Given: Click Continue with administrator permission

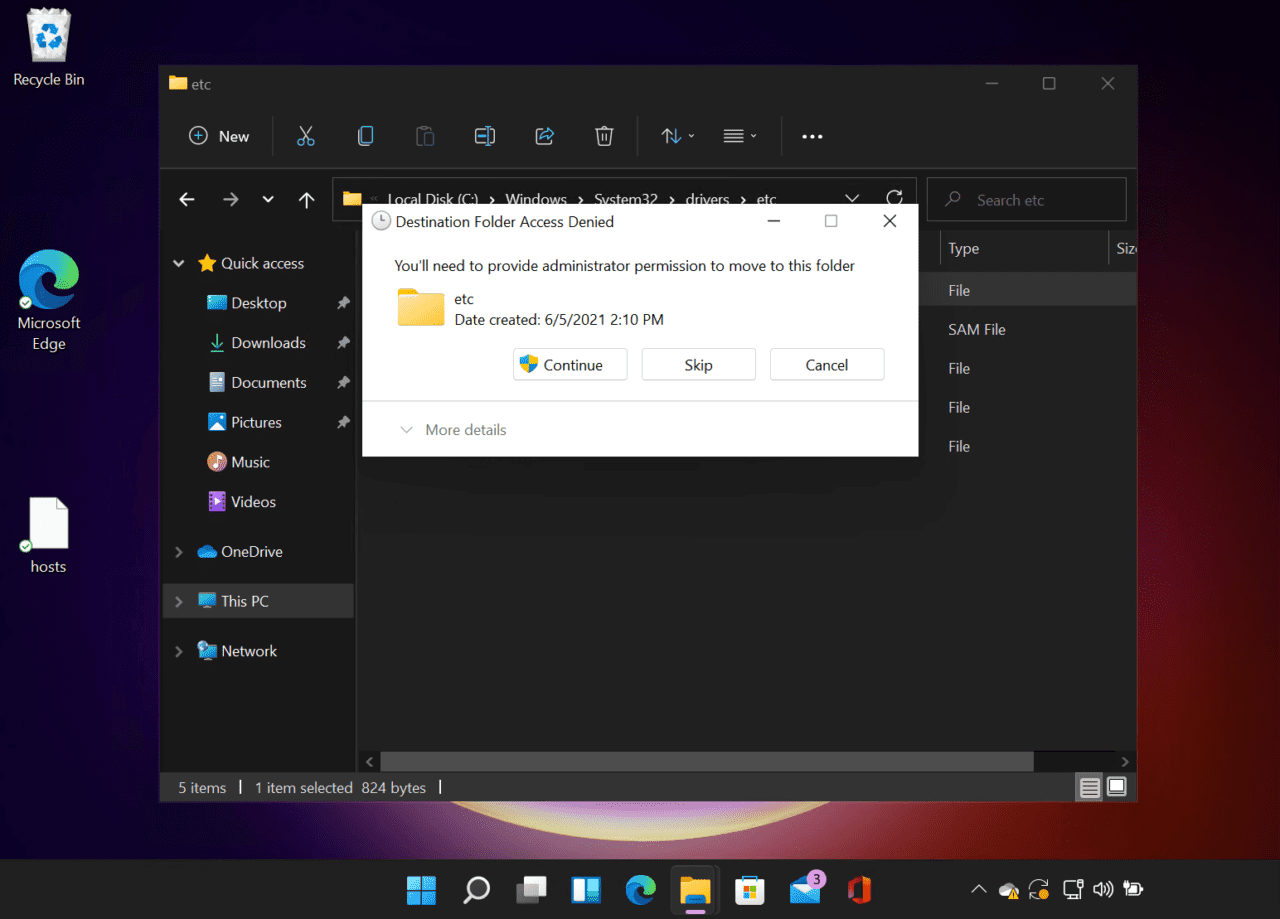Looking at the screenshot, I should coord(569,364).
